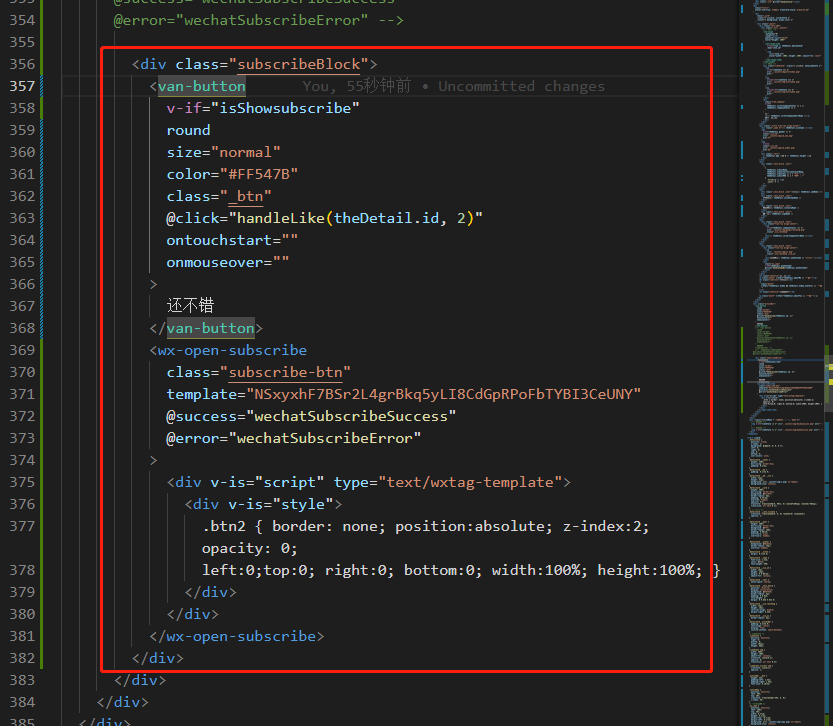Click the "z-index:2;" declaration

(606, 527)
